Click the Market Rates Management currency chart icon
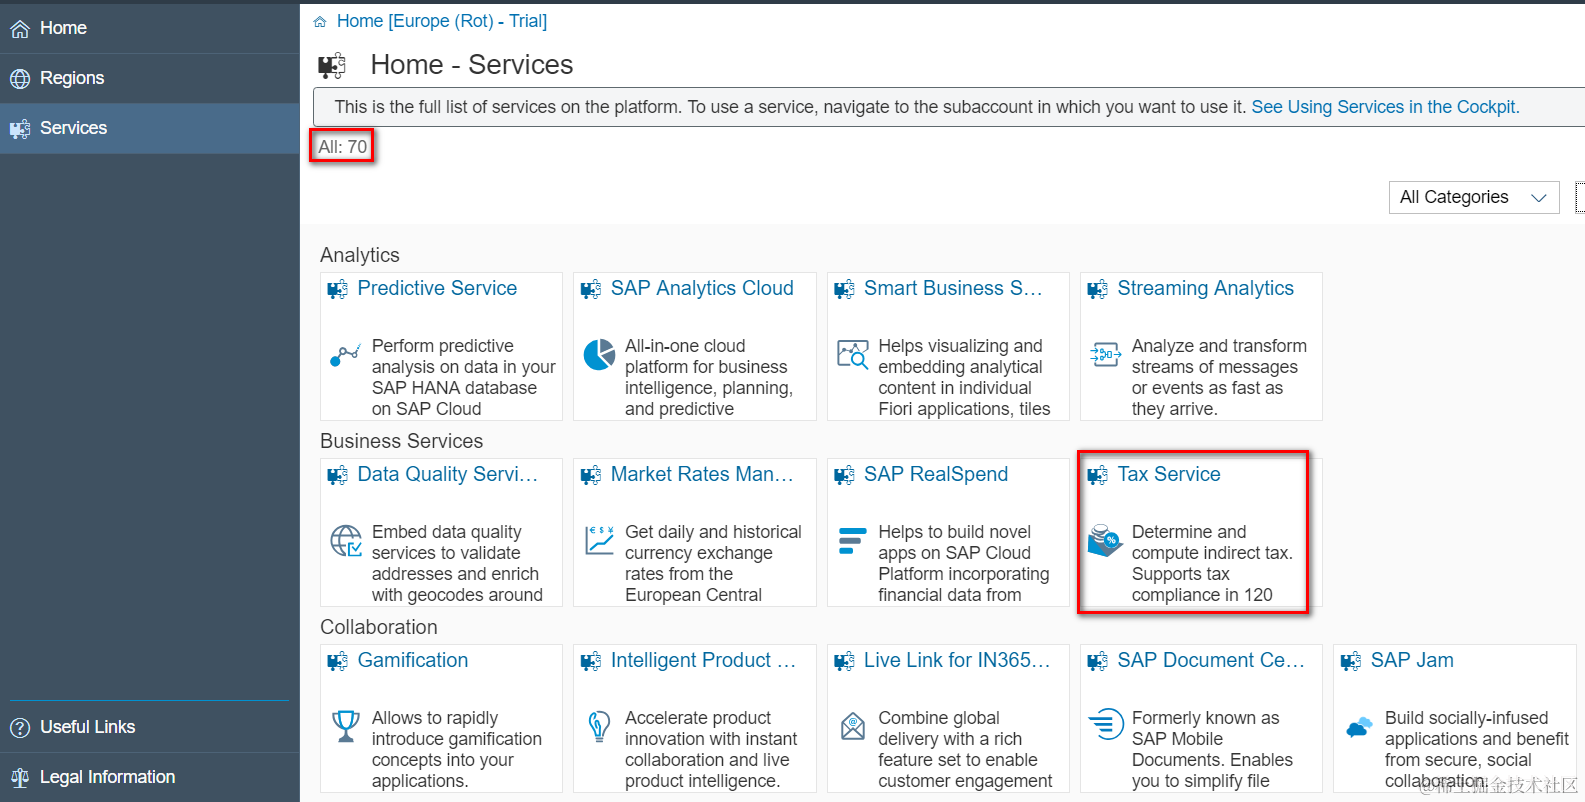 [x=599, y=540]
